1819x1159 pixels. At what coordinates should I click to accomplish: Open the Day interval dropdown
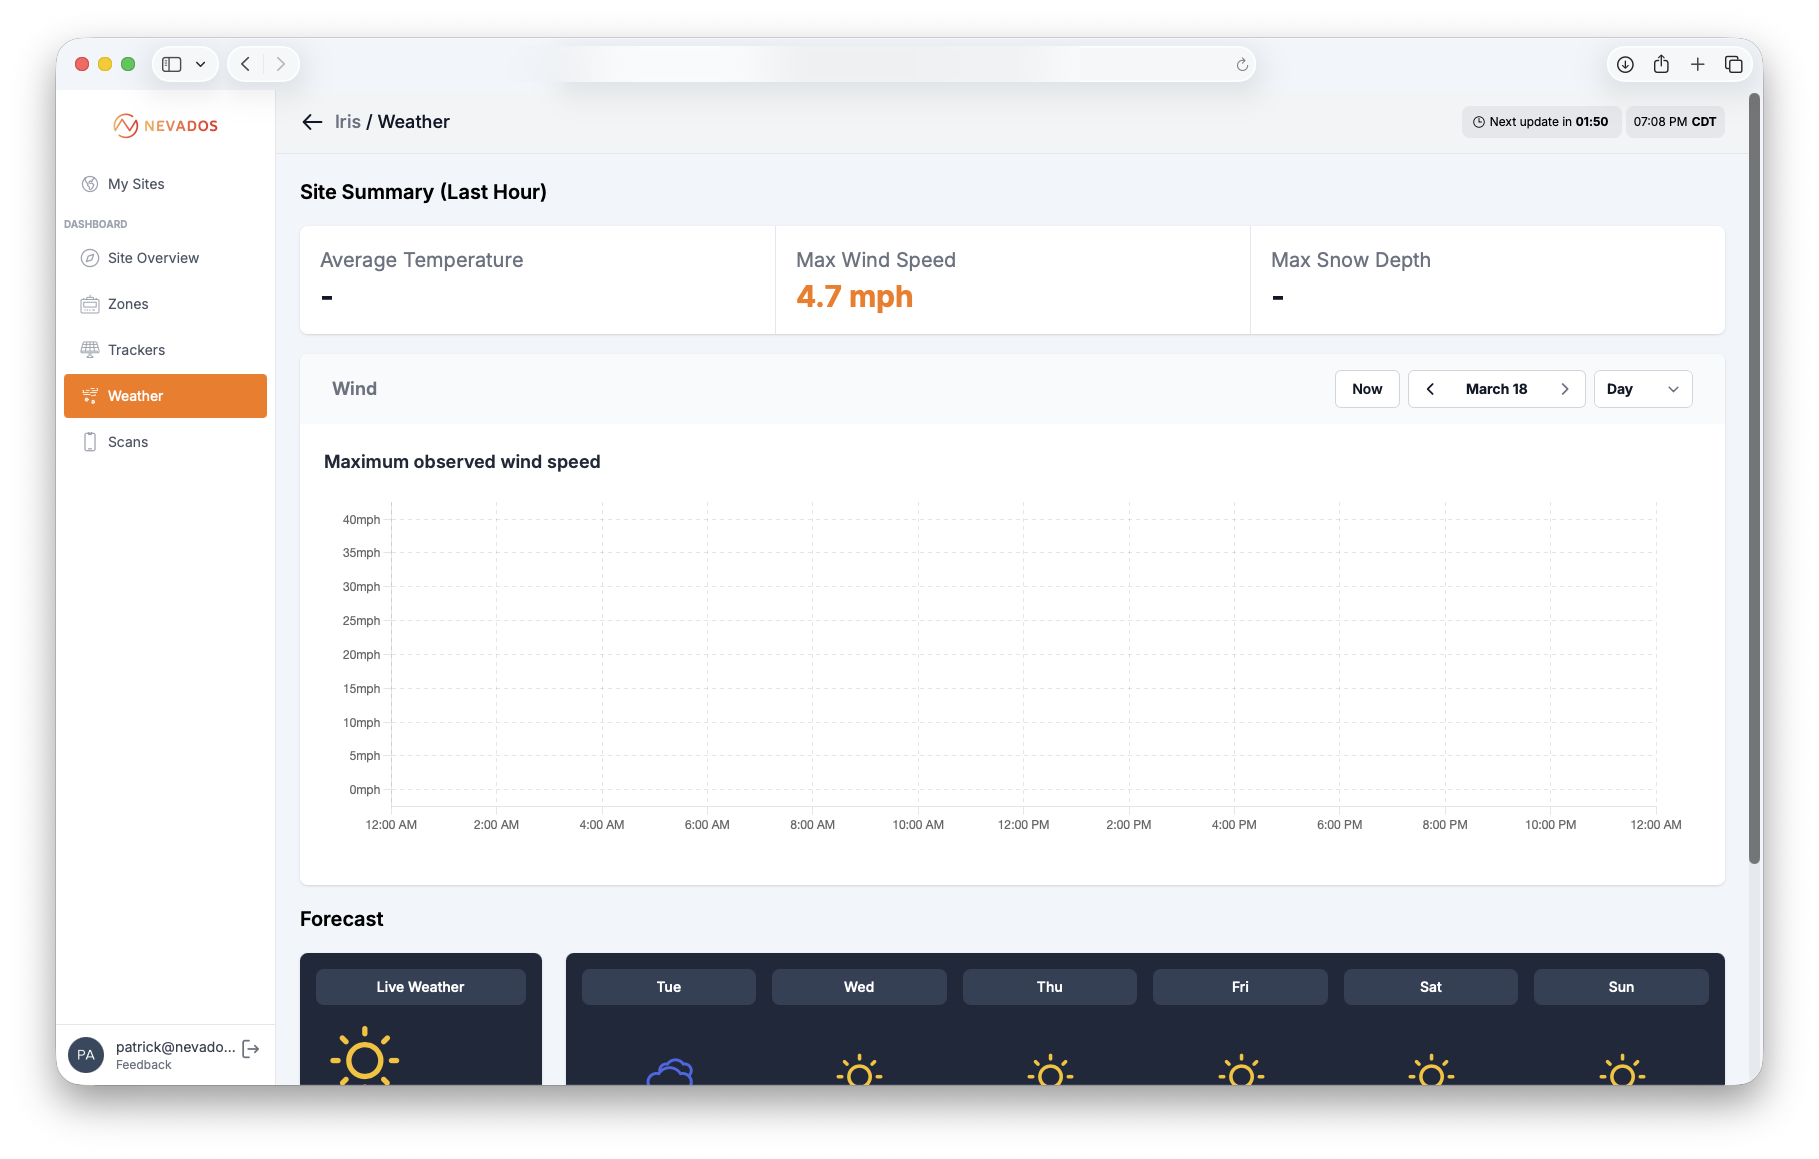(x=1642, y=389)
